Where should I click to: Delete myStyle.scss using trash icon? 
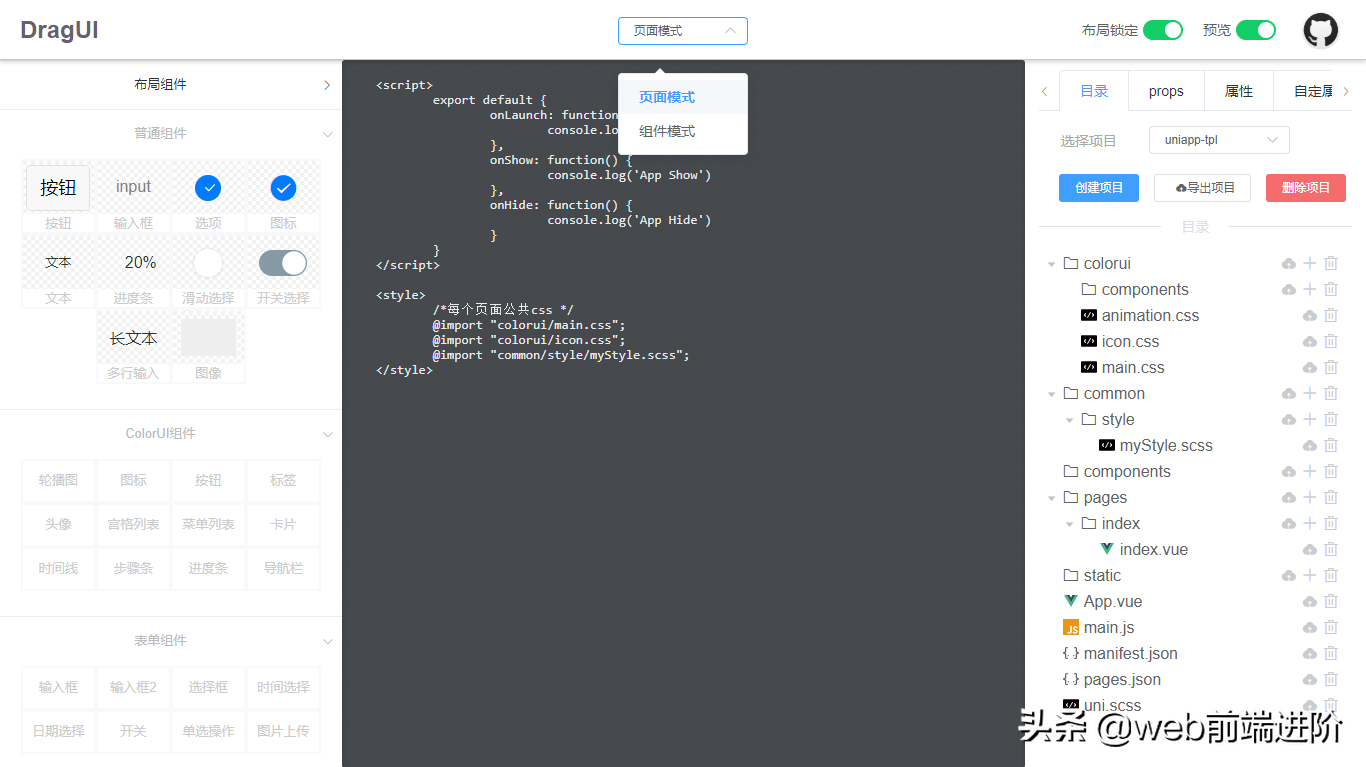point(1331,445)
